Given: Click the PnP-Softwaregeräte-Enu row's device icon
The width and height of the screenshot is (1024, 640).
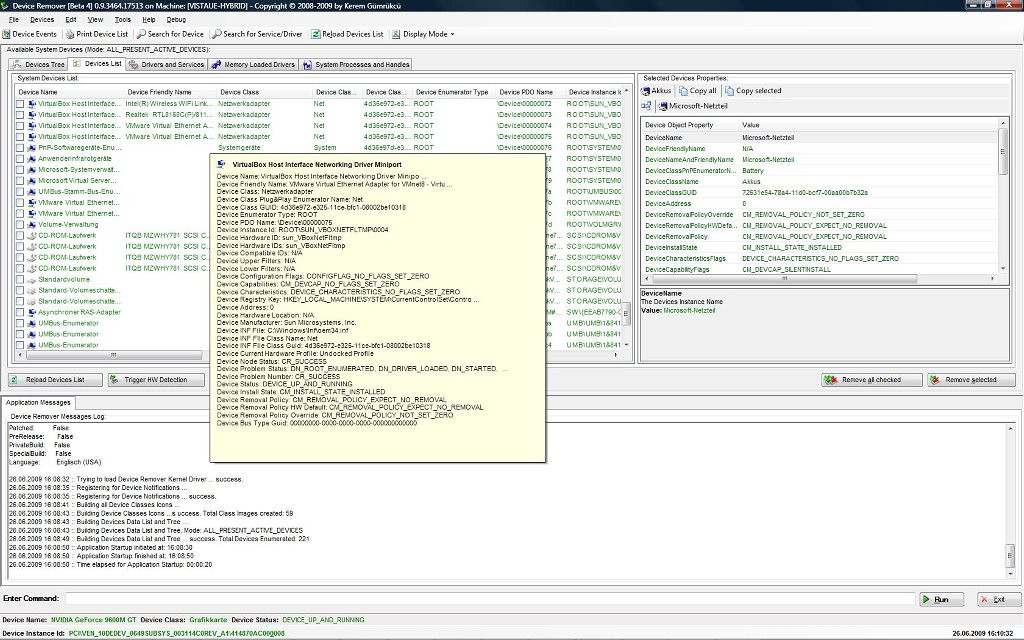Looking at the screenshot, I should [31, 148].
